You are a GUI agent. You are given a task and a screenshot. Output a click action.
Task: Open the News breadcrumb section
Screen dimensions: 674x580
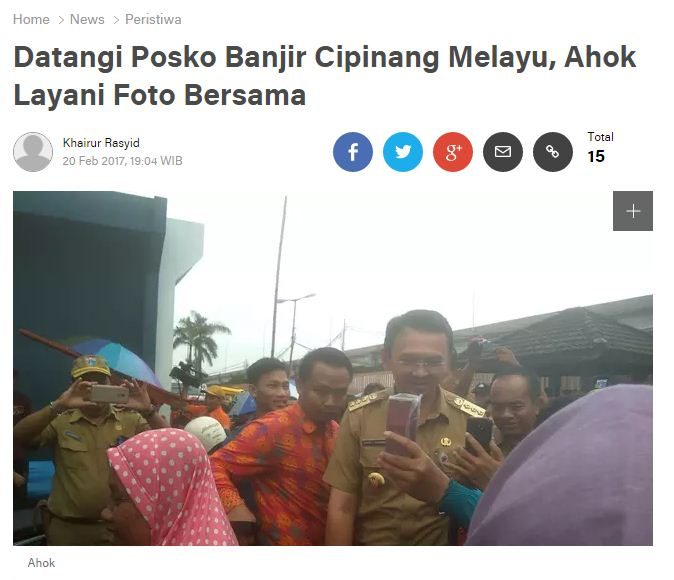87,19
